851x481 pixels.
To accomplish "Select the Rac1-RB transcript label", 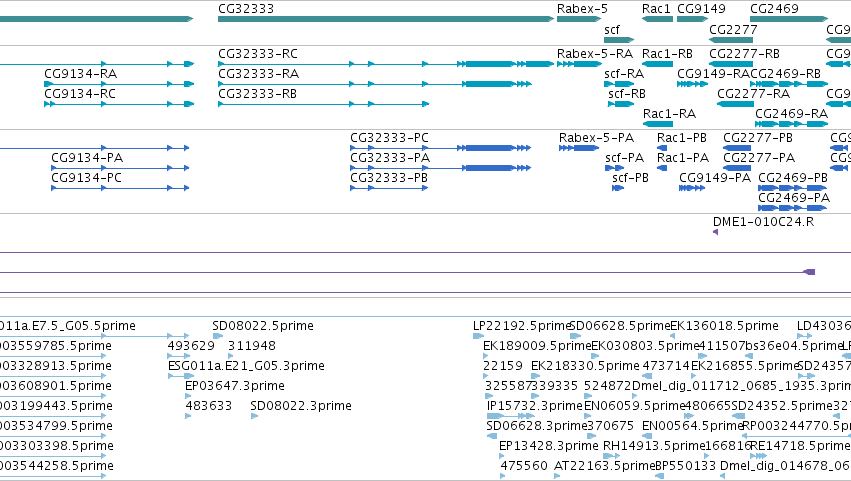I will 668,54.
